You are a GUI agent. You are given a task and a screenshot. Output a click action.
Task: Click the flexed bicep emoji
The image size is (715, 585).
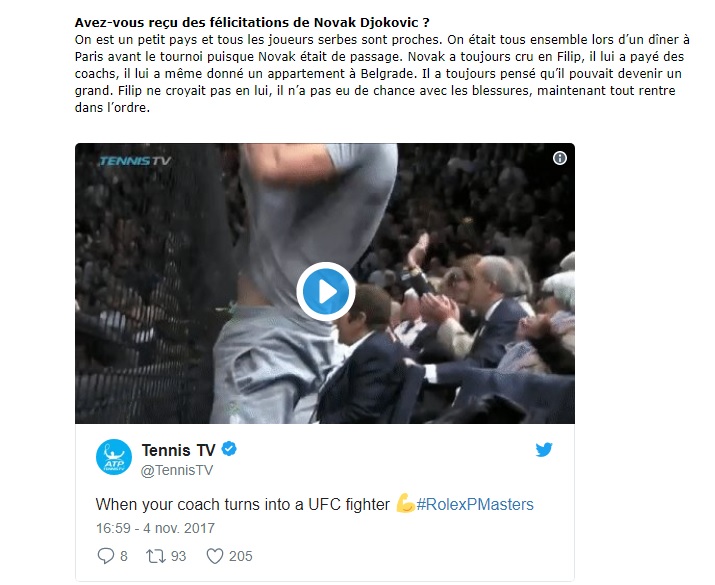click(405, 503)
